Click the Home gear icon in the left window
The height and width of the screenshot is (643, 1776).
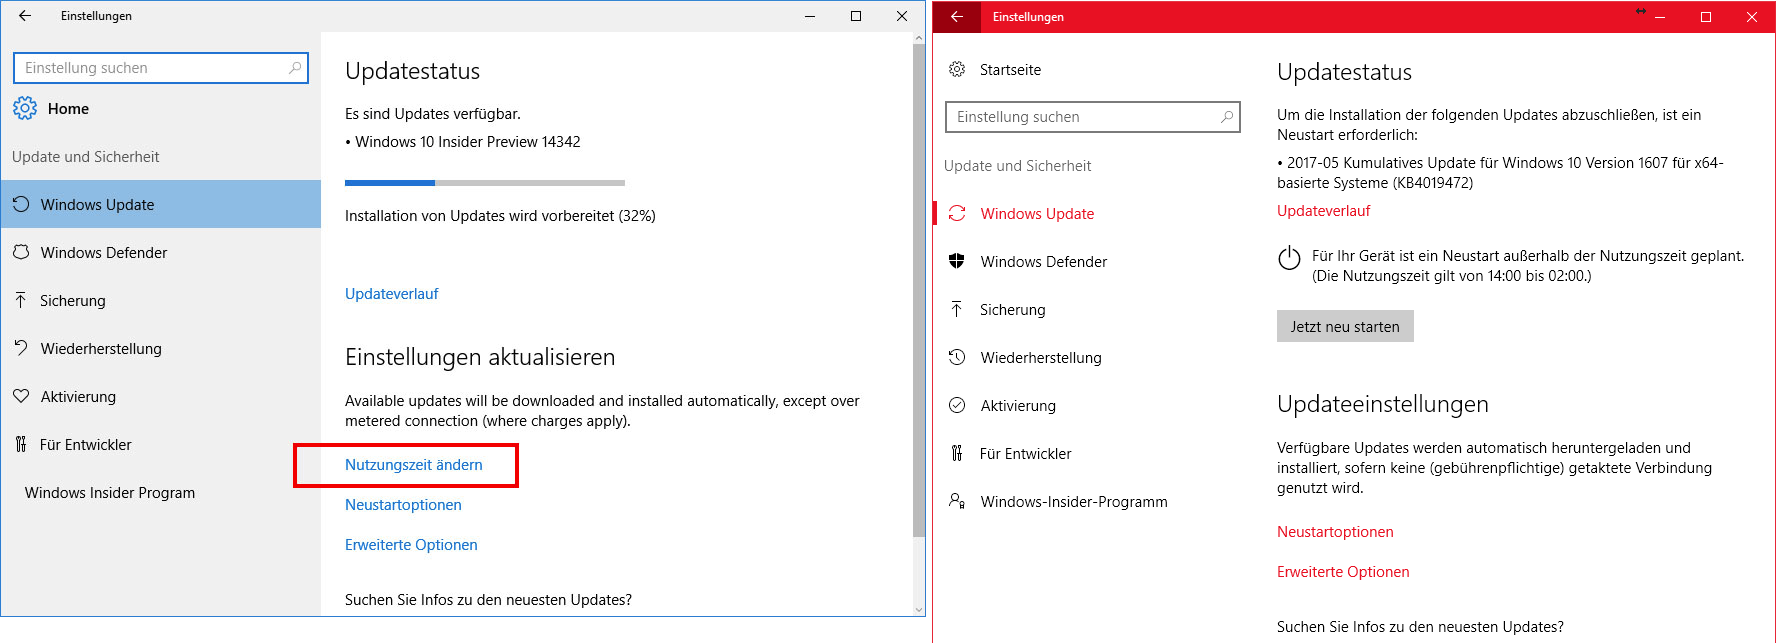click(25, 108)
